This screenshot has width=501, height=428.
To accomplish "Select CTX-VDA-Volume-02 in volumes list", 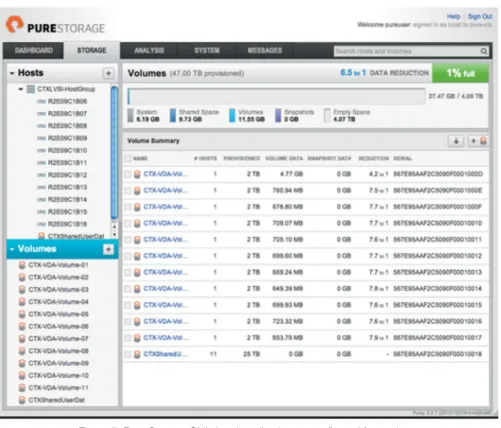I will [58, 277].
